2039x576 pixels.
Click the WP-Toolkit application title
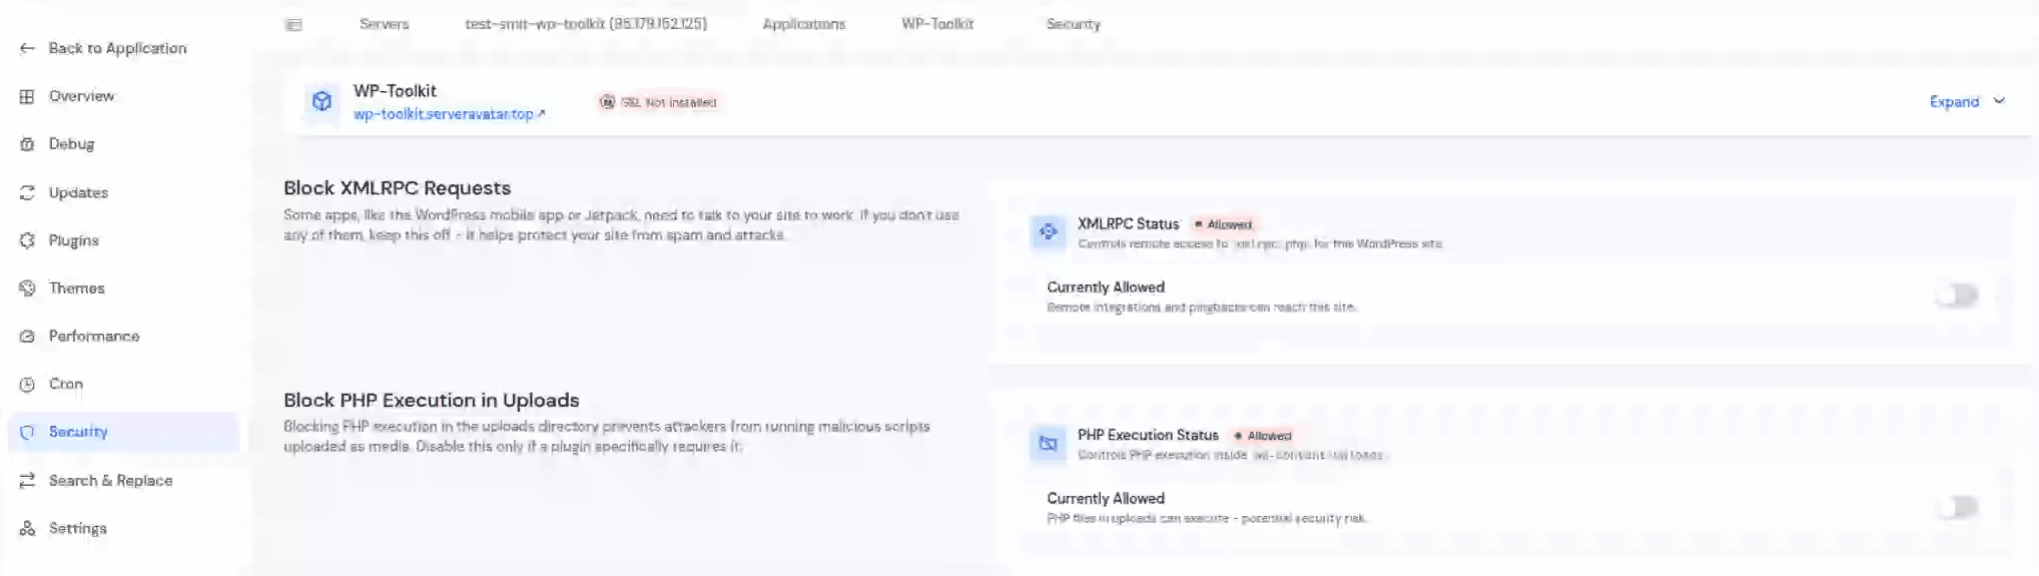(x=395, y=91)
